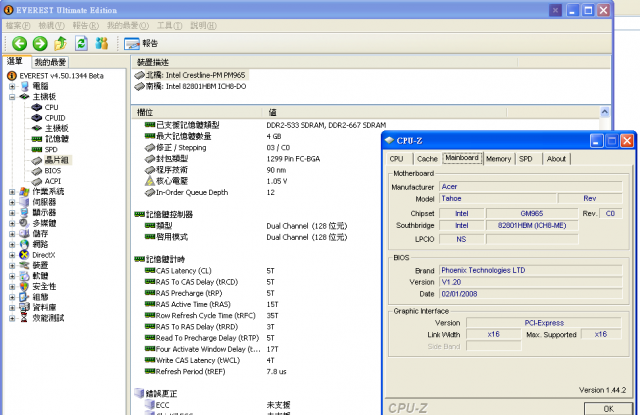Switch to SPD tab in CPU-Z
Viewport: 640px width, 415px height.
[526, 159]
